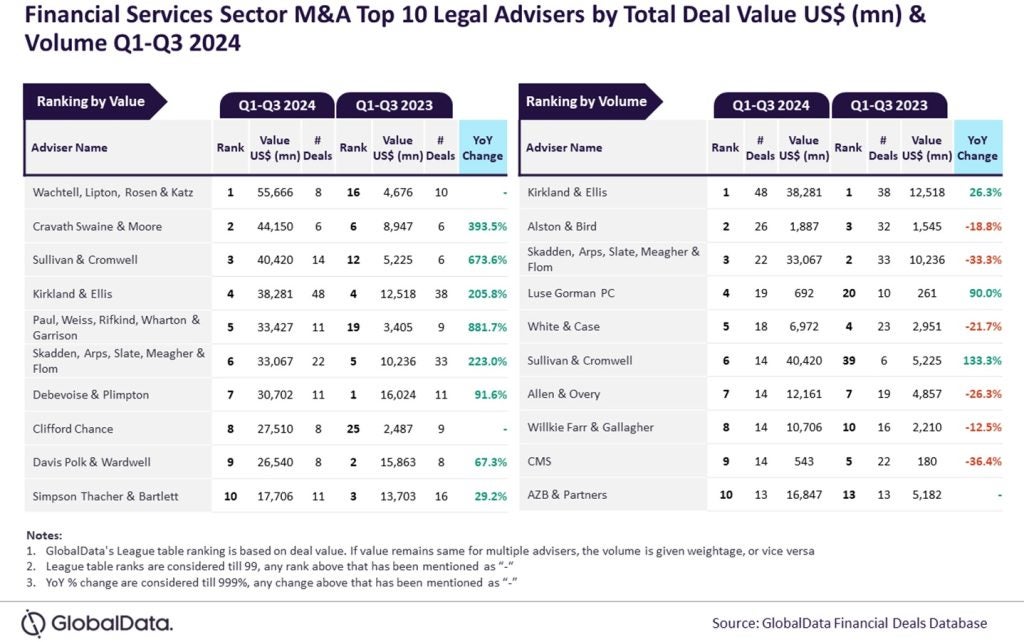The image size is (1024, 642).
Task: Select the Ranking by Volume tab
Action: 586,102
